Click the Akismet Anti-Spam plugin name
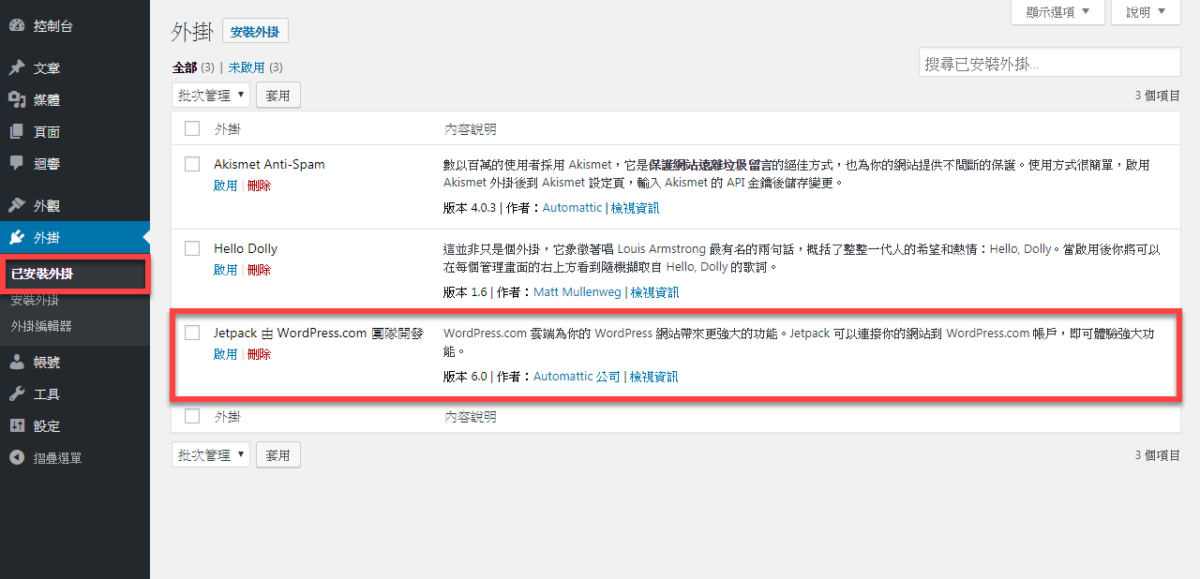Image resolution: width=1200 pixels, height=579 pixels. pos(269,164)
